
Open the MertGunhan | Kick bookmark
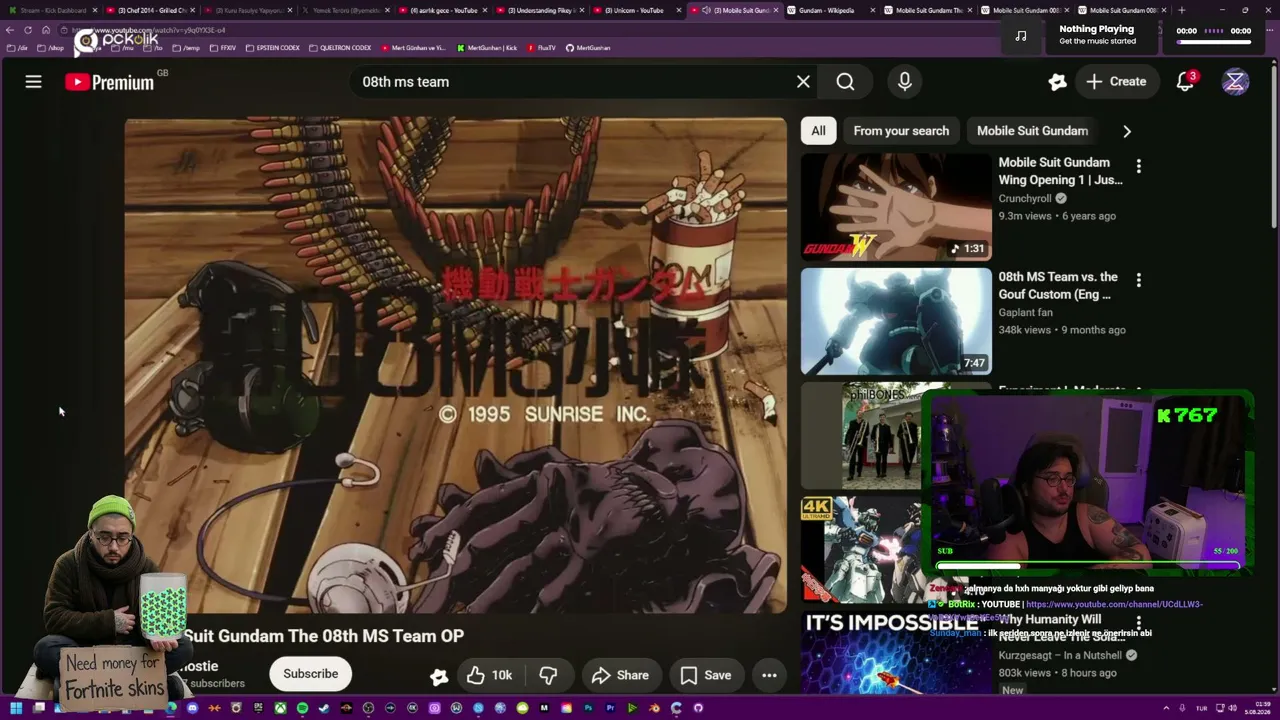coord(487,48)
